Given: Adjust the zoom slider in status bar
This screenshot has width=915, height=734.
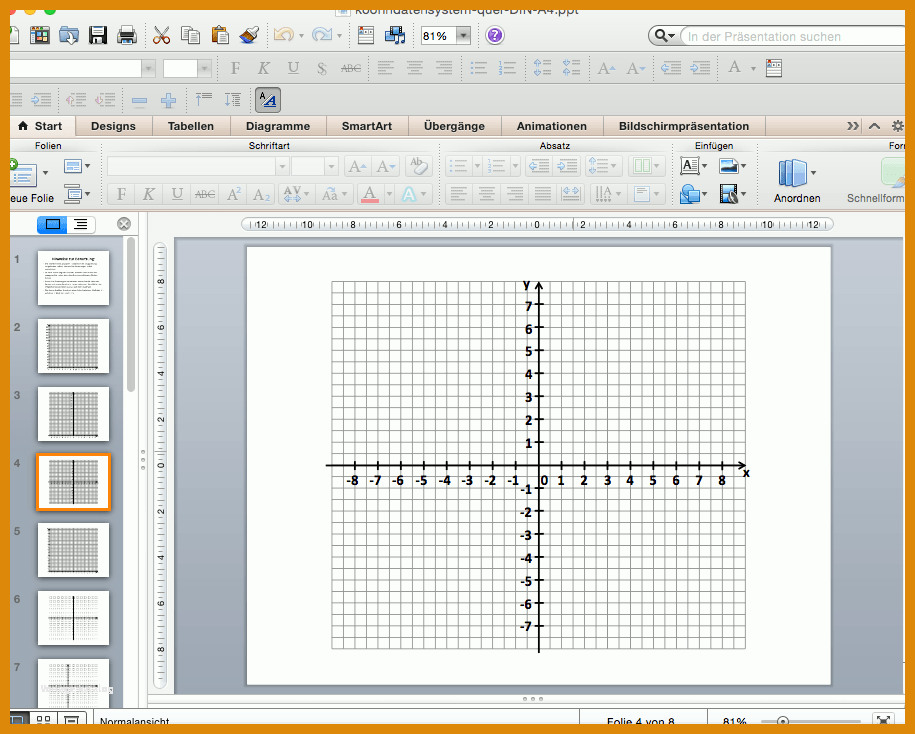Looking at the screenshot, I should coord(783,721).
